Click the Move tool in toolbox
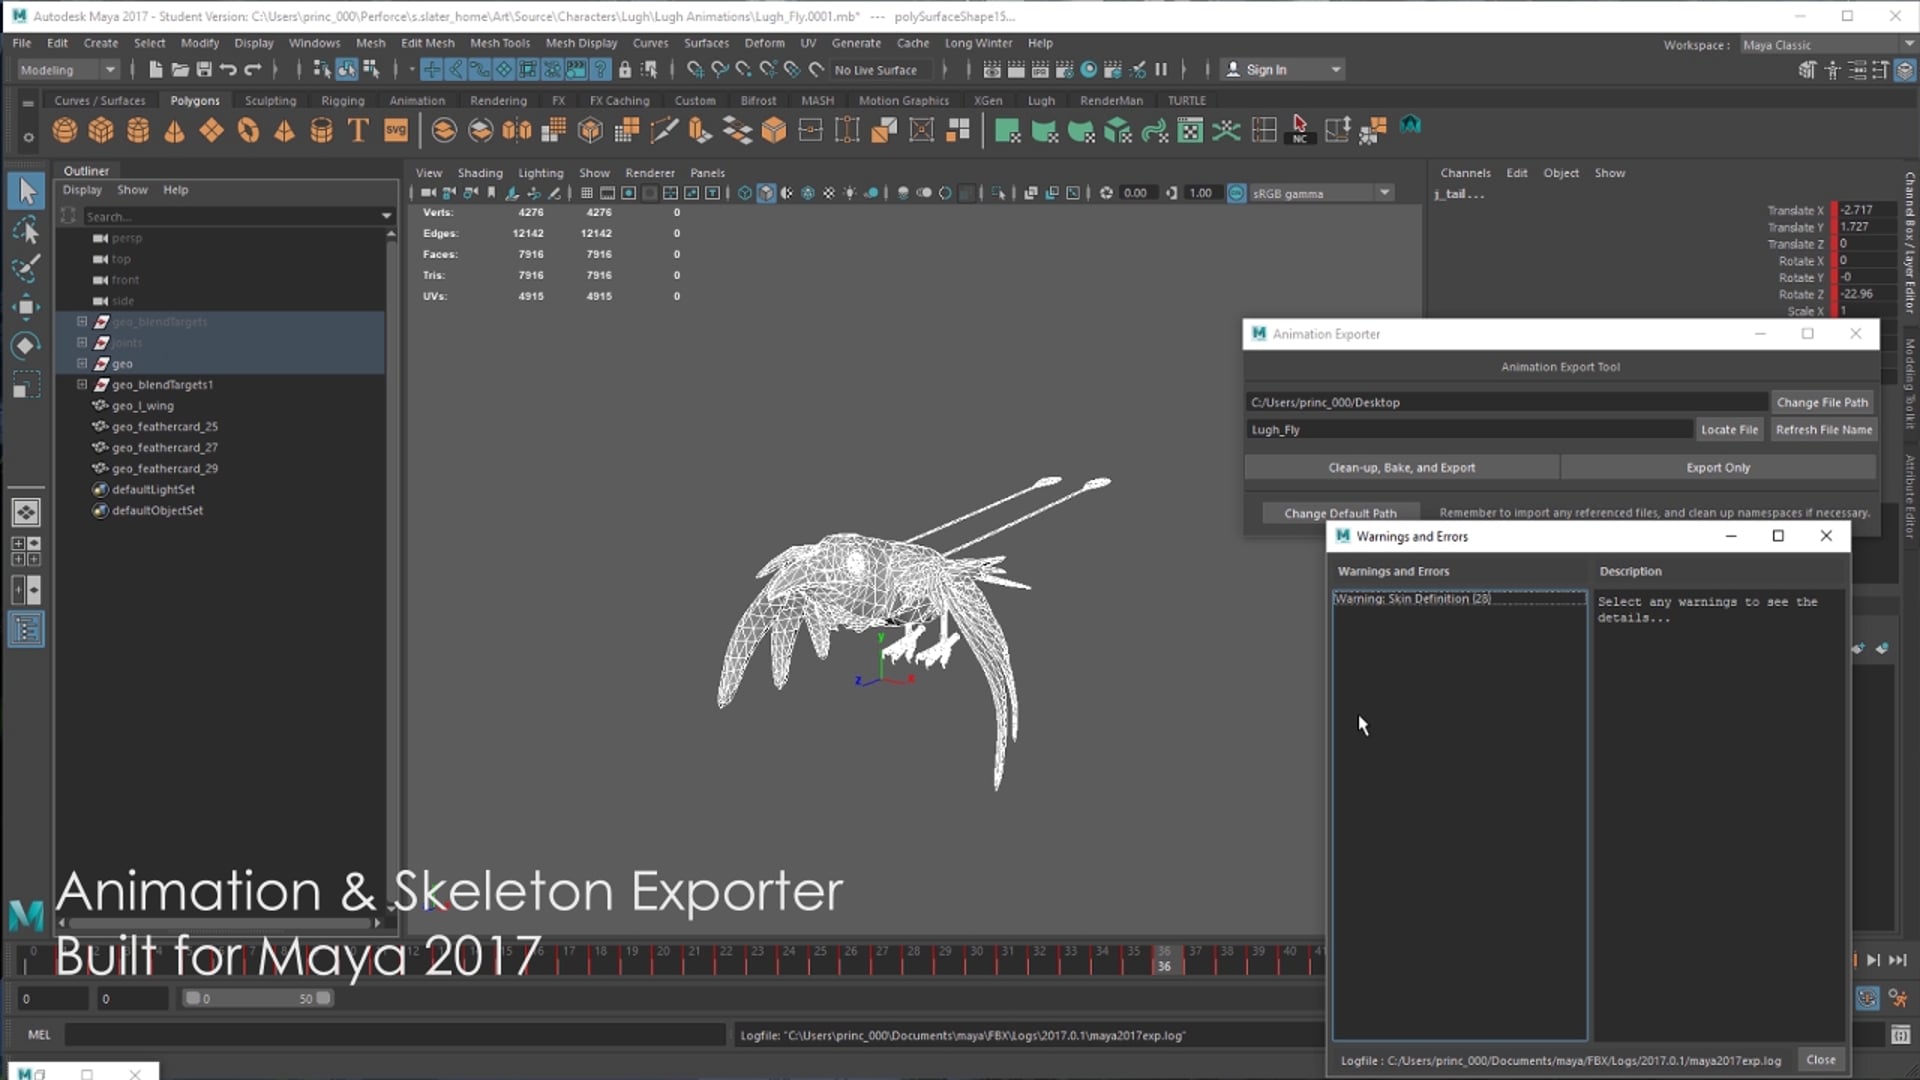Viewport: 1920px width, 1080px height. point(26,307)
